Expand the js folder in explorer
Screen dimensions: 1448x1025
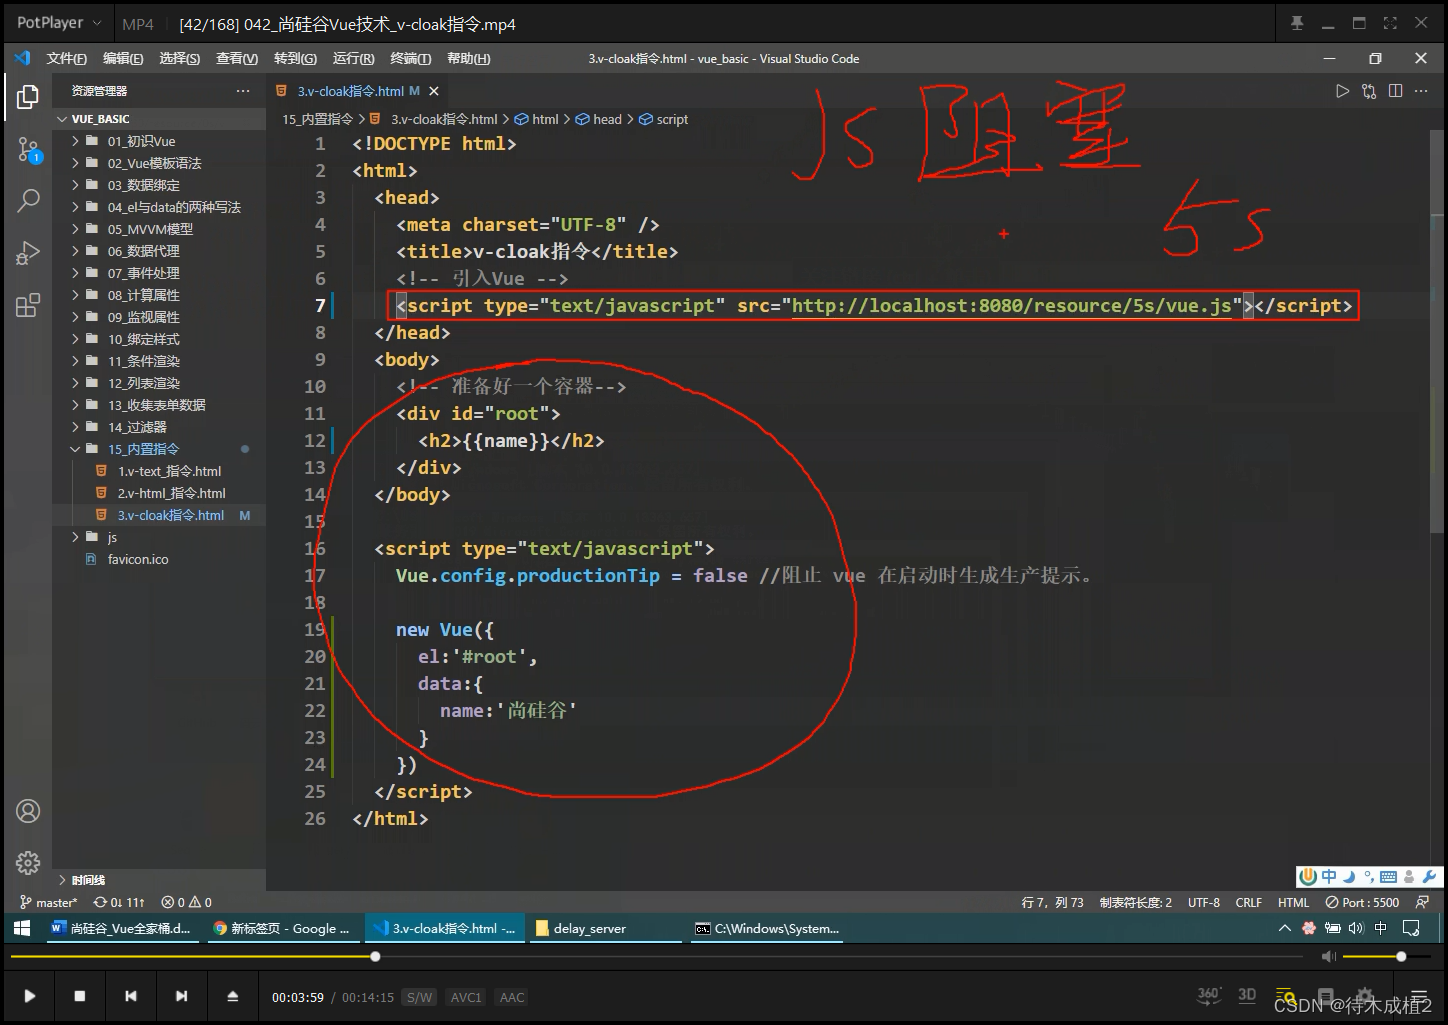pos(160,537)
